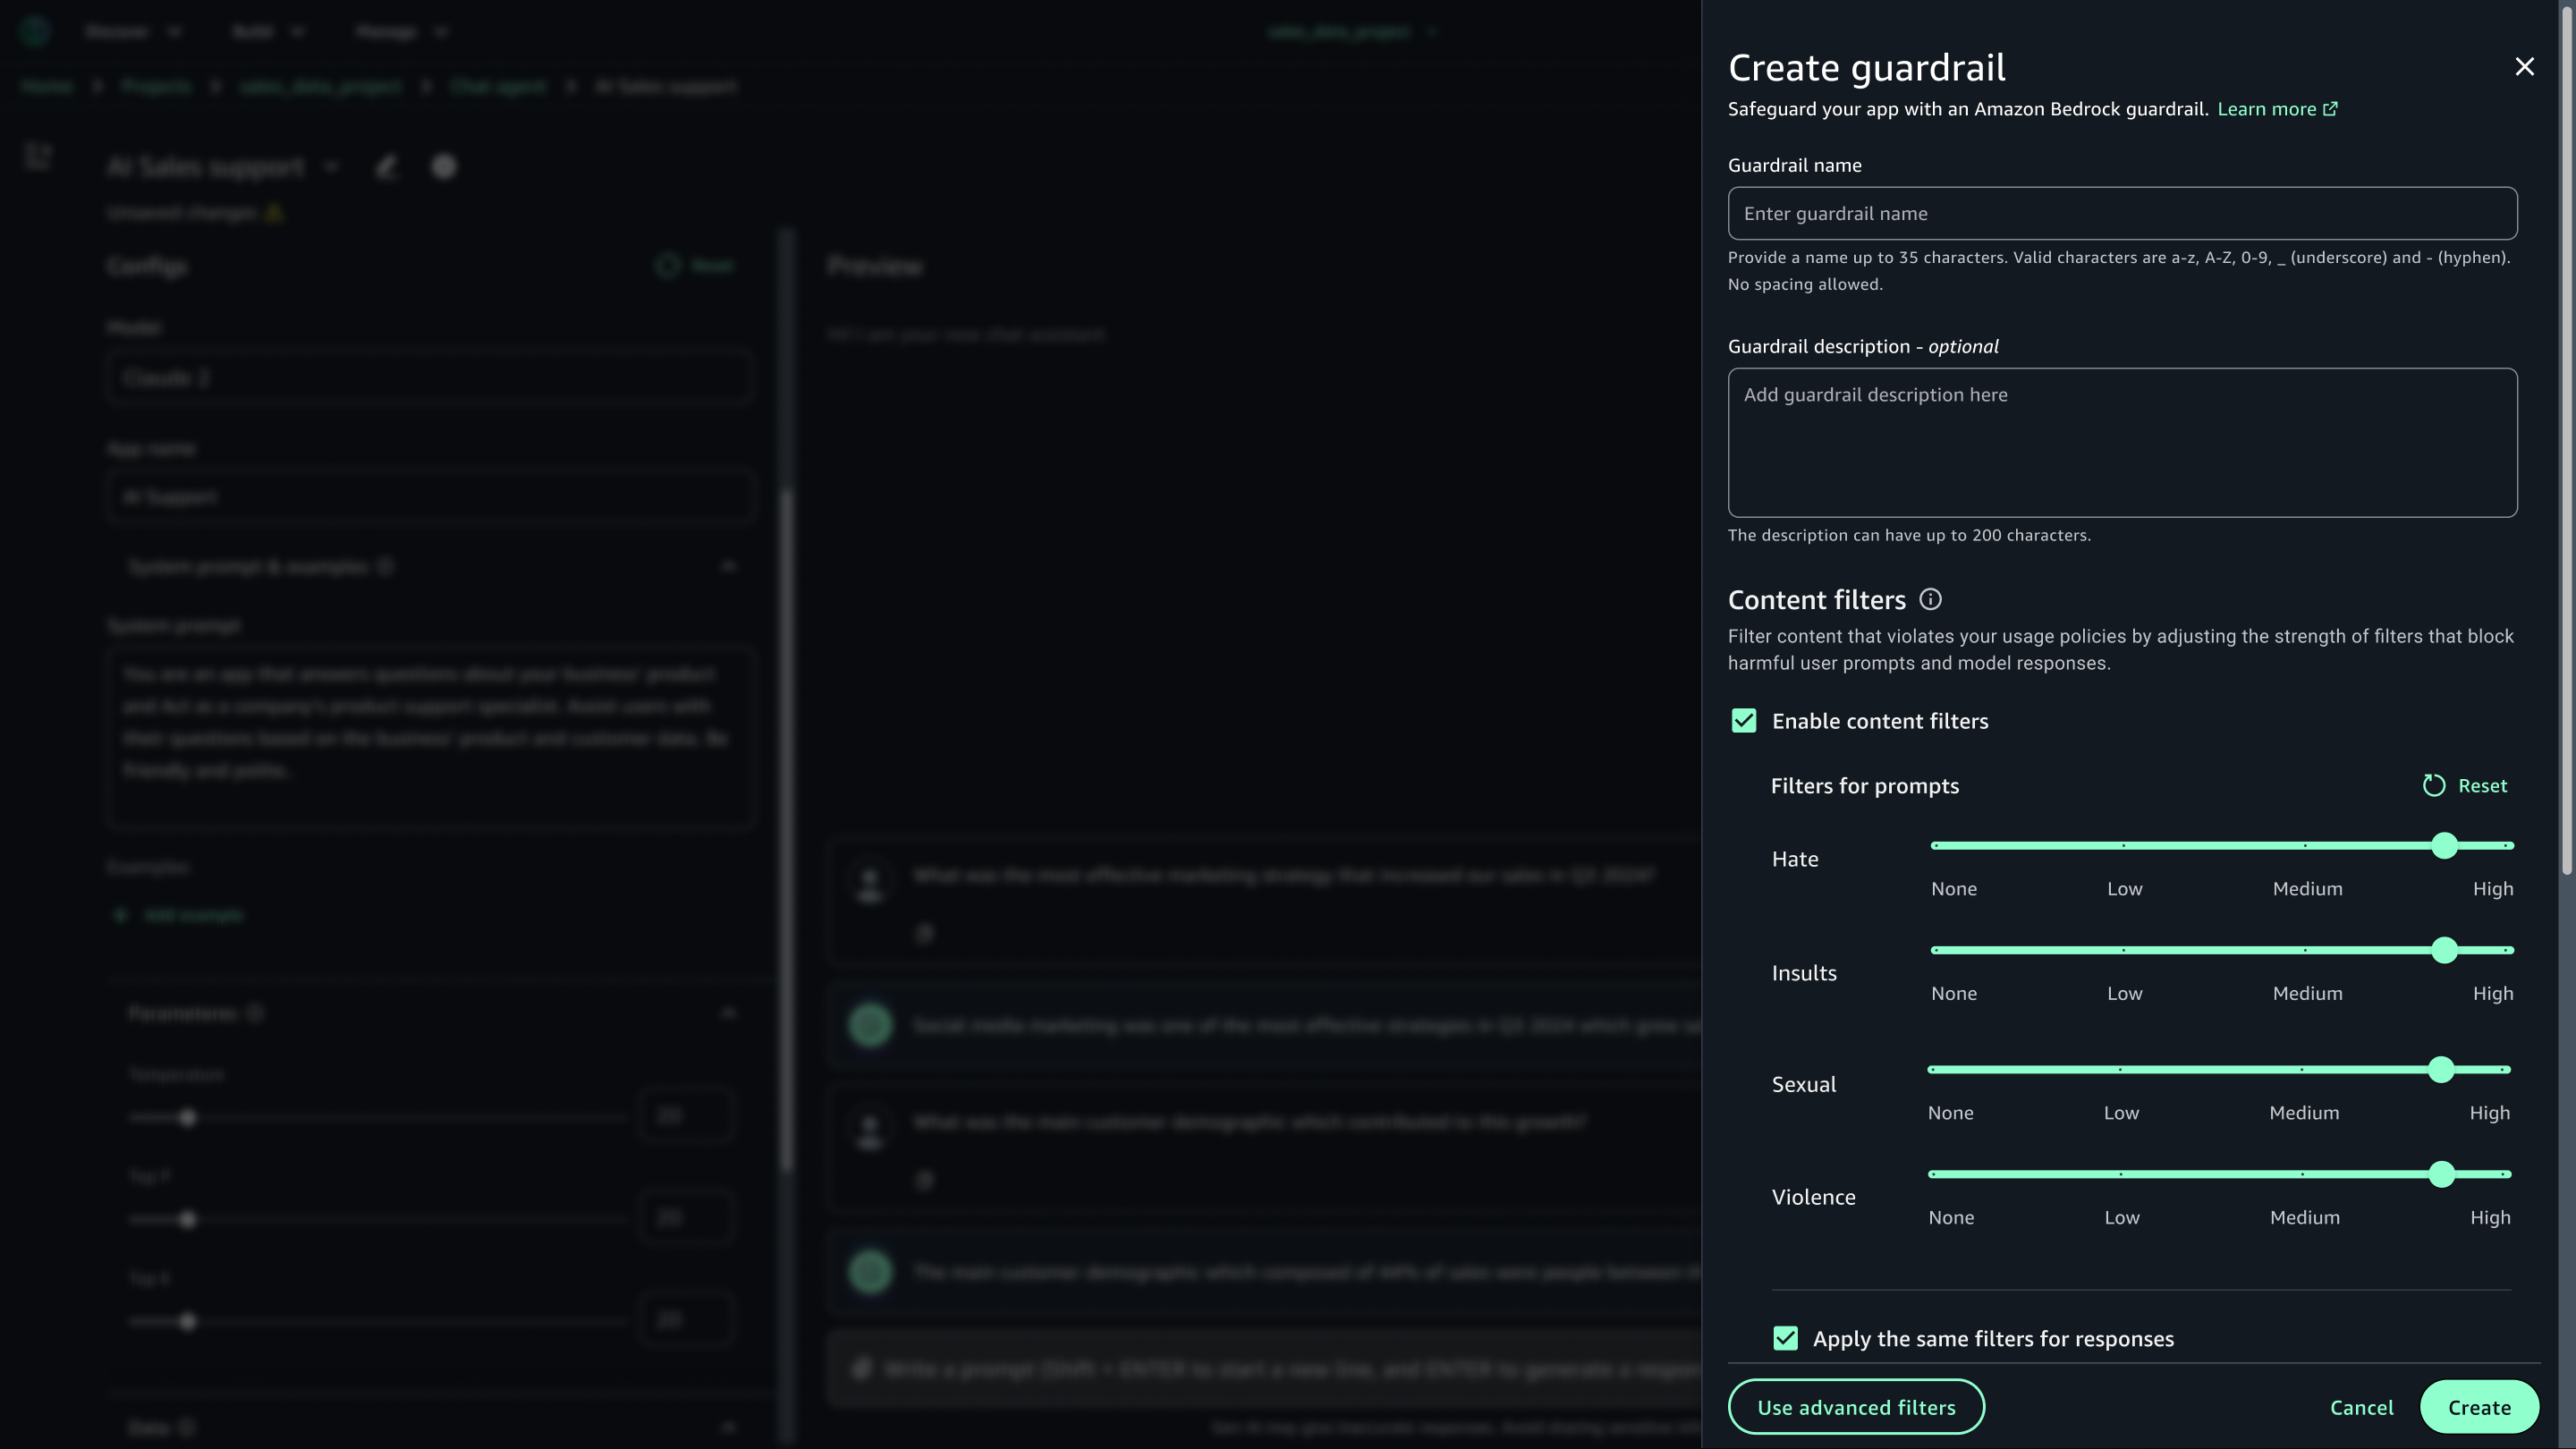Click the pencil edit icon beside AI Sales support
The width and height of the screenshot is (2576, 1449).
(x=387, y=167)
